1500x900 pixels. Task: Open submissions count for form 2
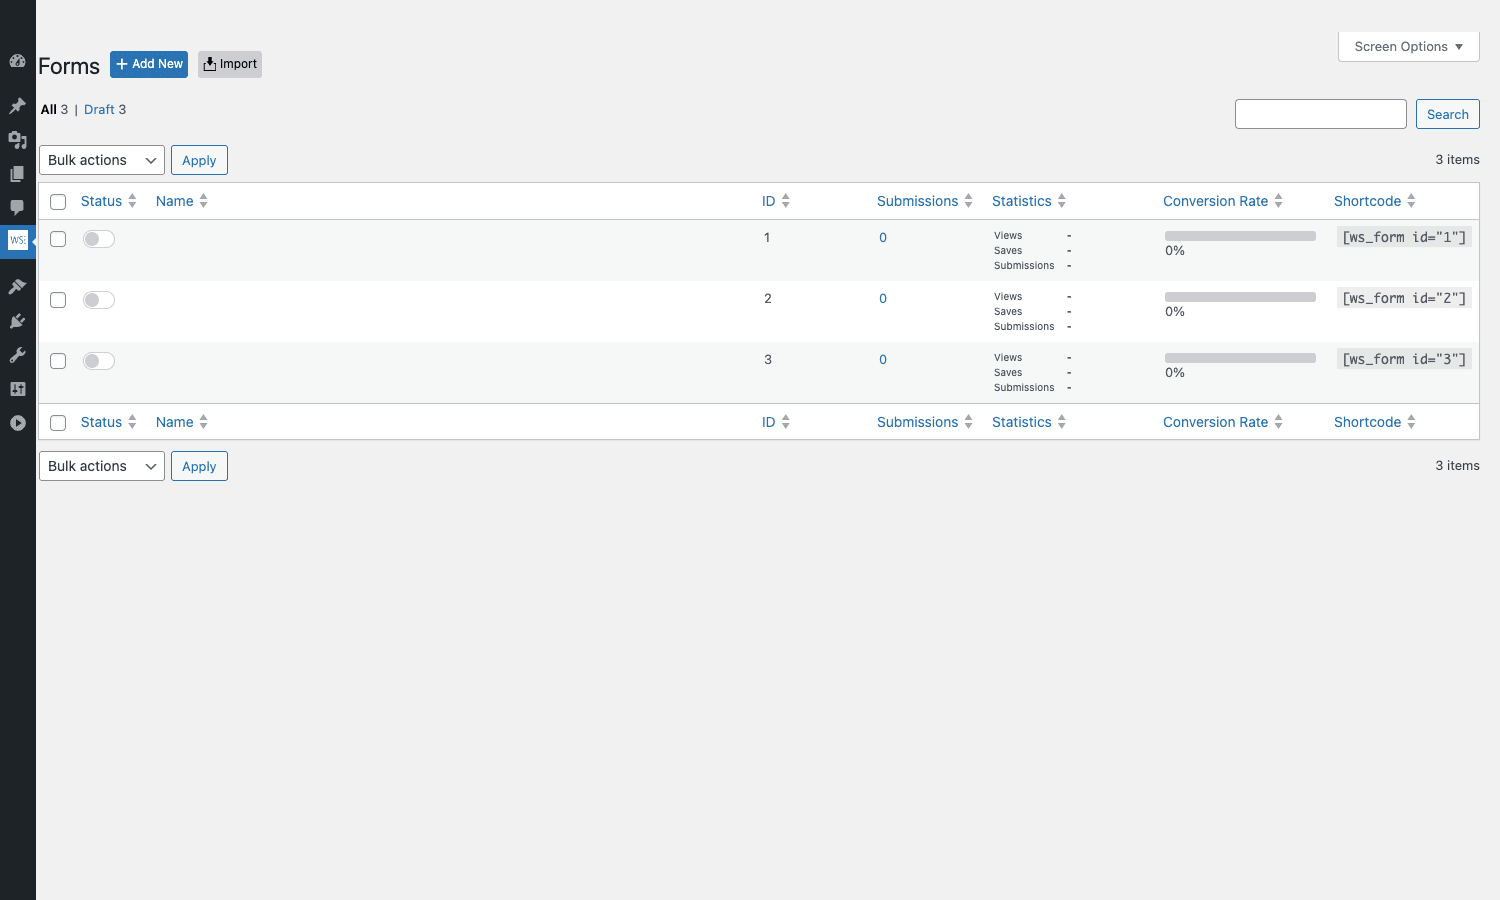point(883,298)
